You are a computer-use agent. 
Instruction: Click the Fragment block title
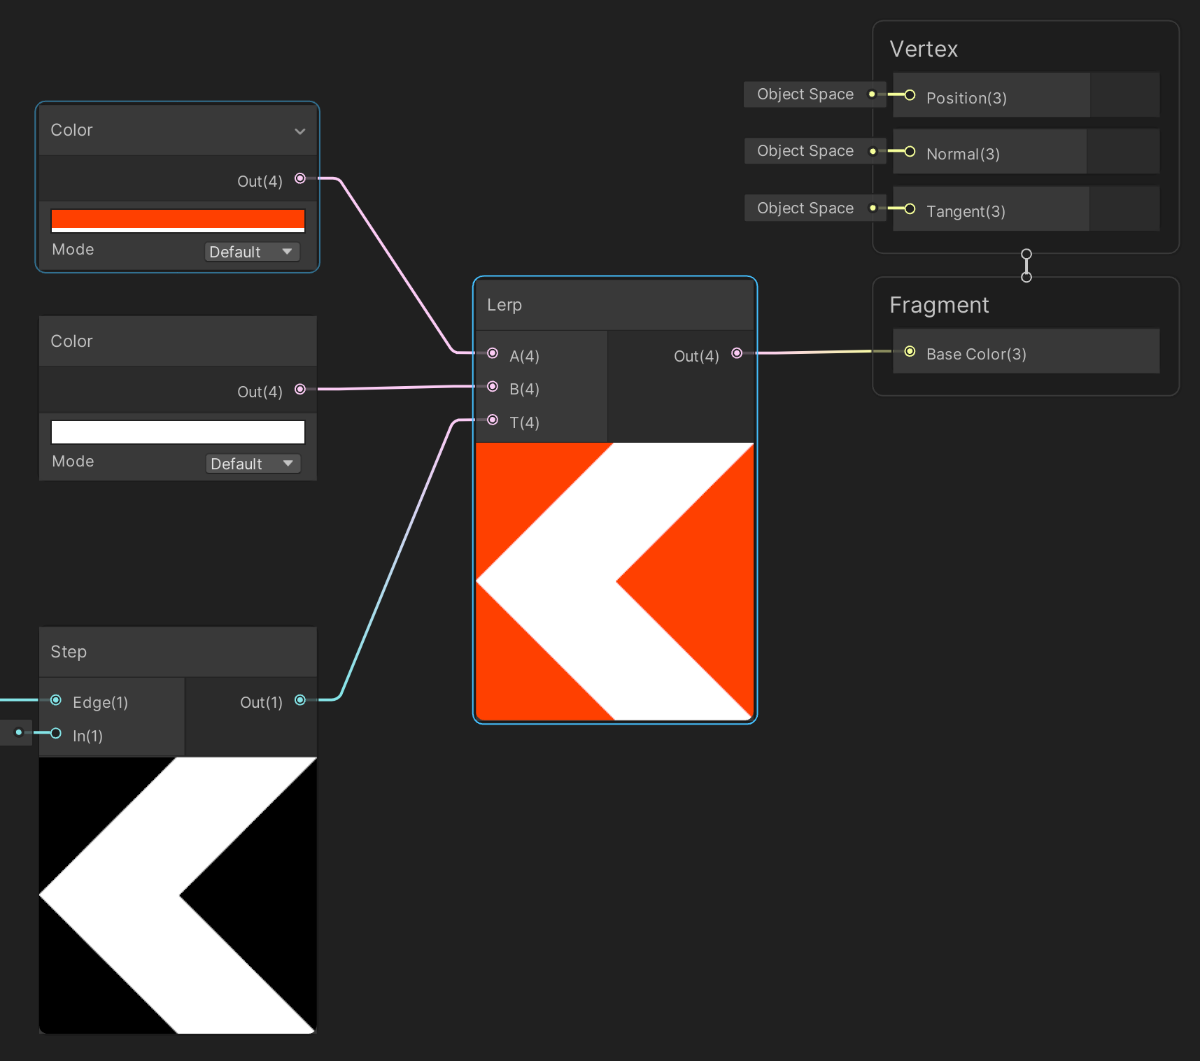pos(939,305)
